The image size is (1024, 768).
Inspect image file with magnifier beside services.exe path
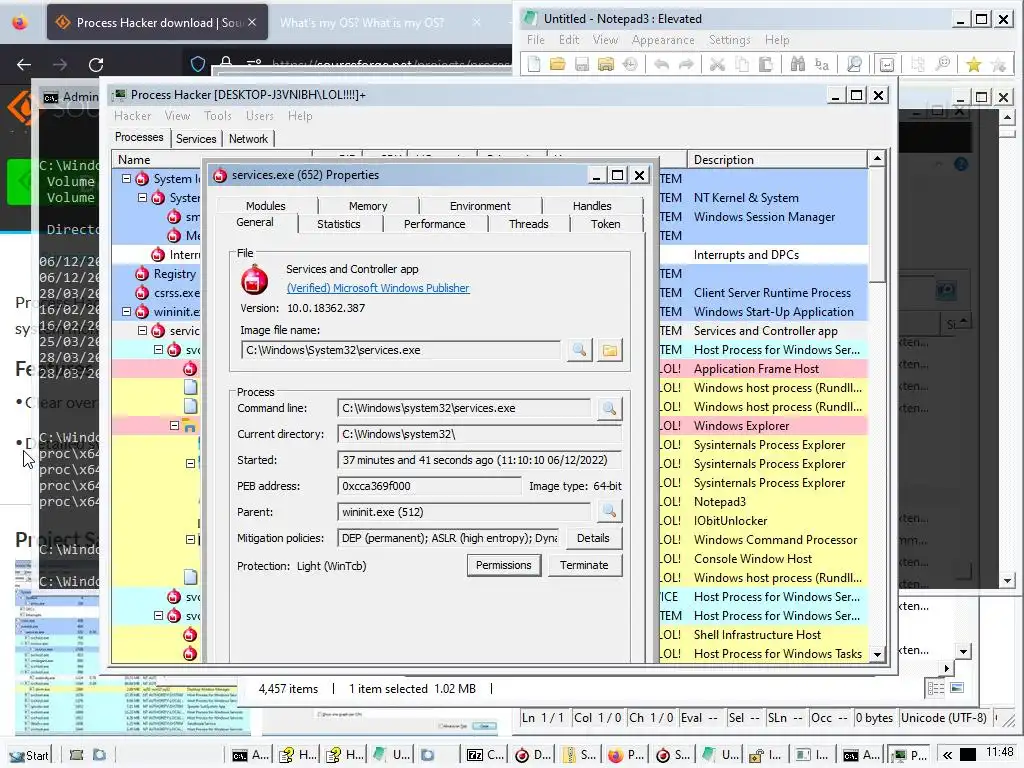coord(579,350)
